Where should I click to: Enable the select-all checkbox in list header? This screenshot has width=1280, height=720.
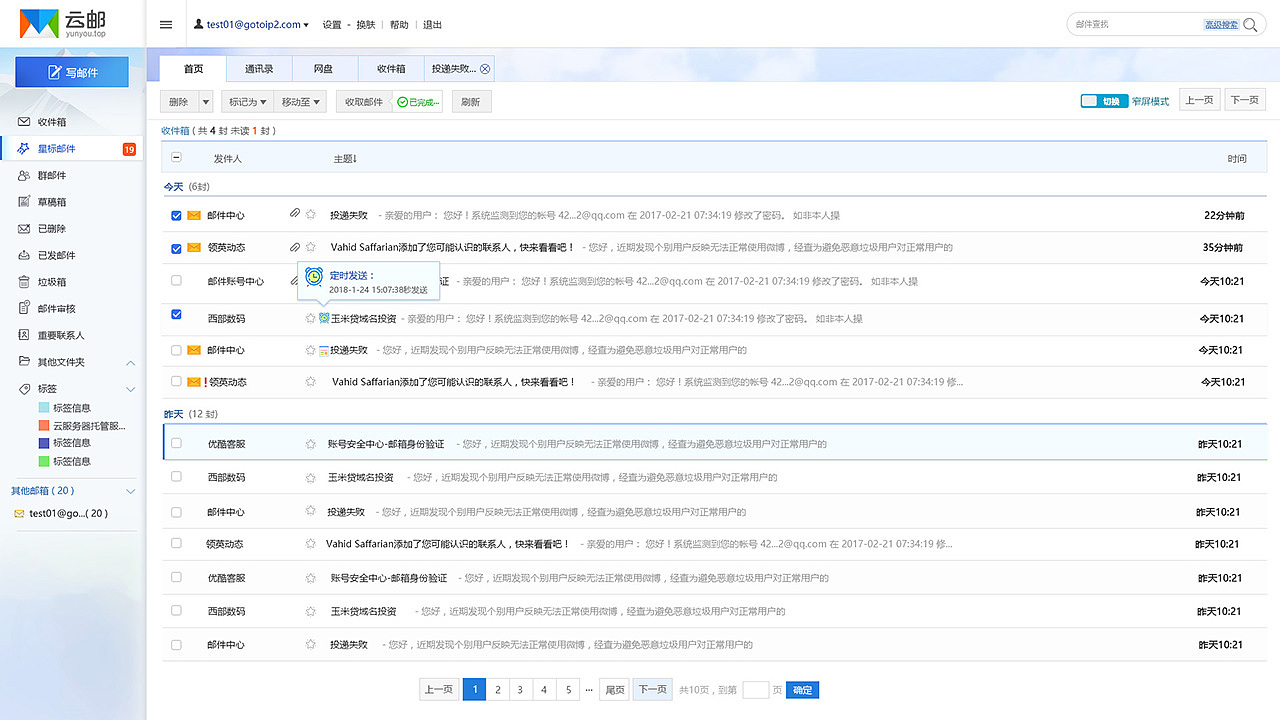[176, 157]
